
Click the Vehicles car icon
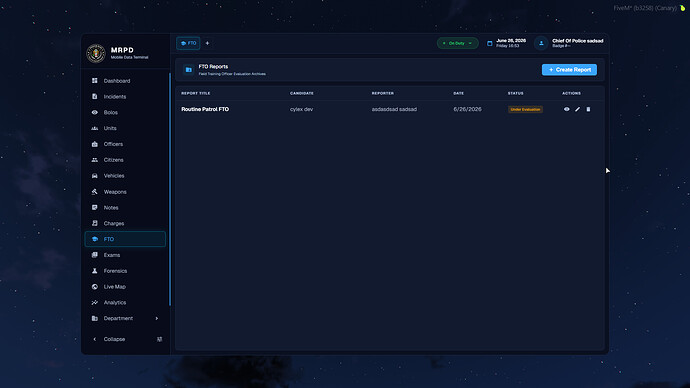[95, 176]
